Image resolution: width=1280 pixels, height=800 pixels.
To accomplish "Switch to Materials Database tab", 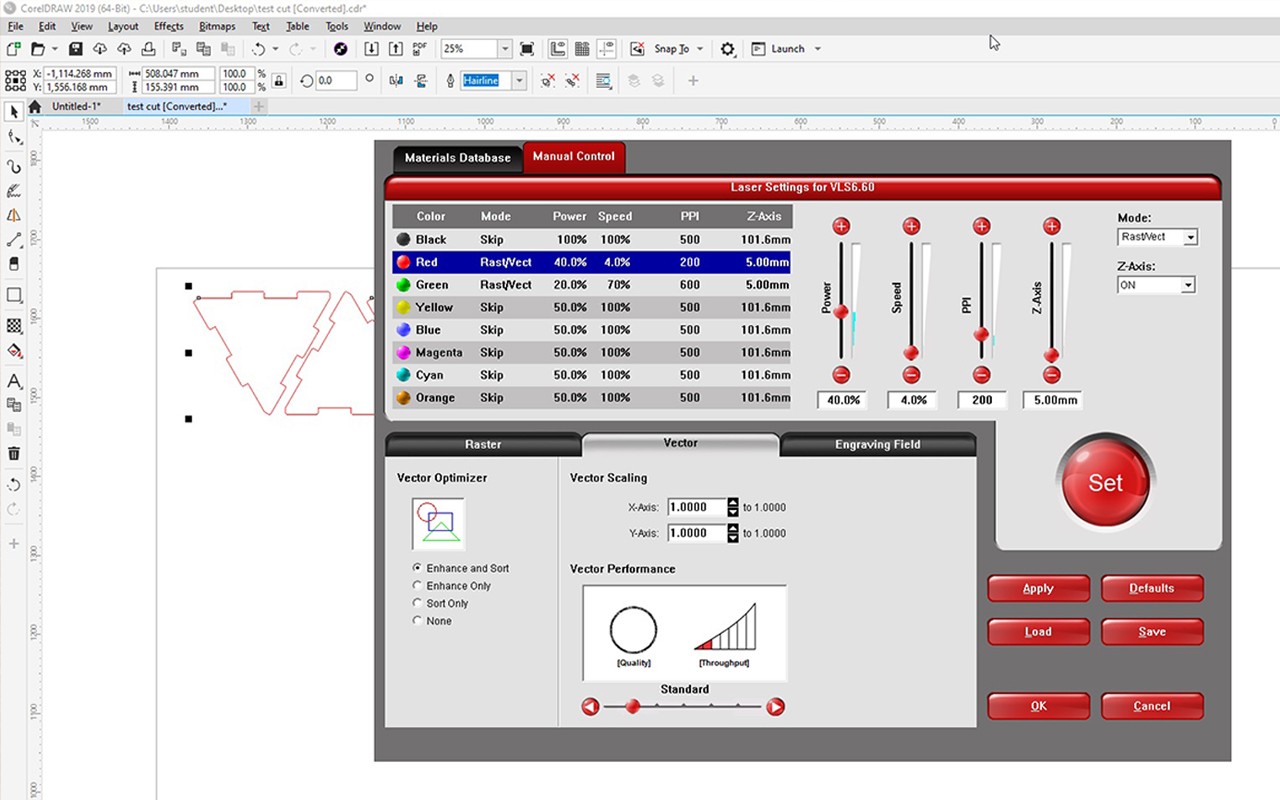I will [x=458, y=158].
